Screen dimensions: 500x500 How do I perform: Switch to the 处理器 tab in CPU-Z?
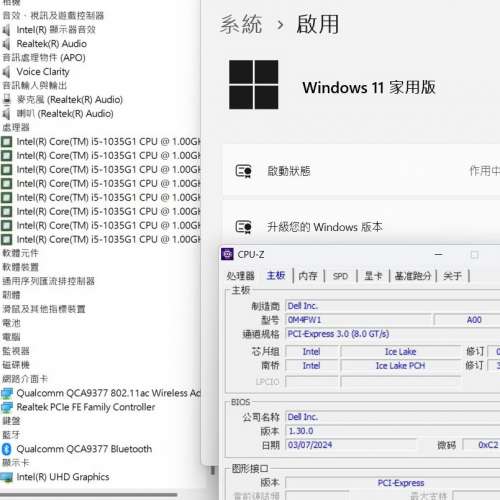pyautogui.click(x=240, y=276)
